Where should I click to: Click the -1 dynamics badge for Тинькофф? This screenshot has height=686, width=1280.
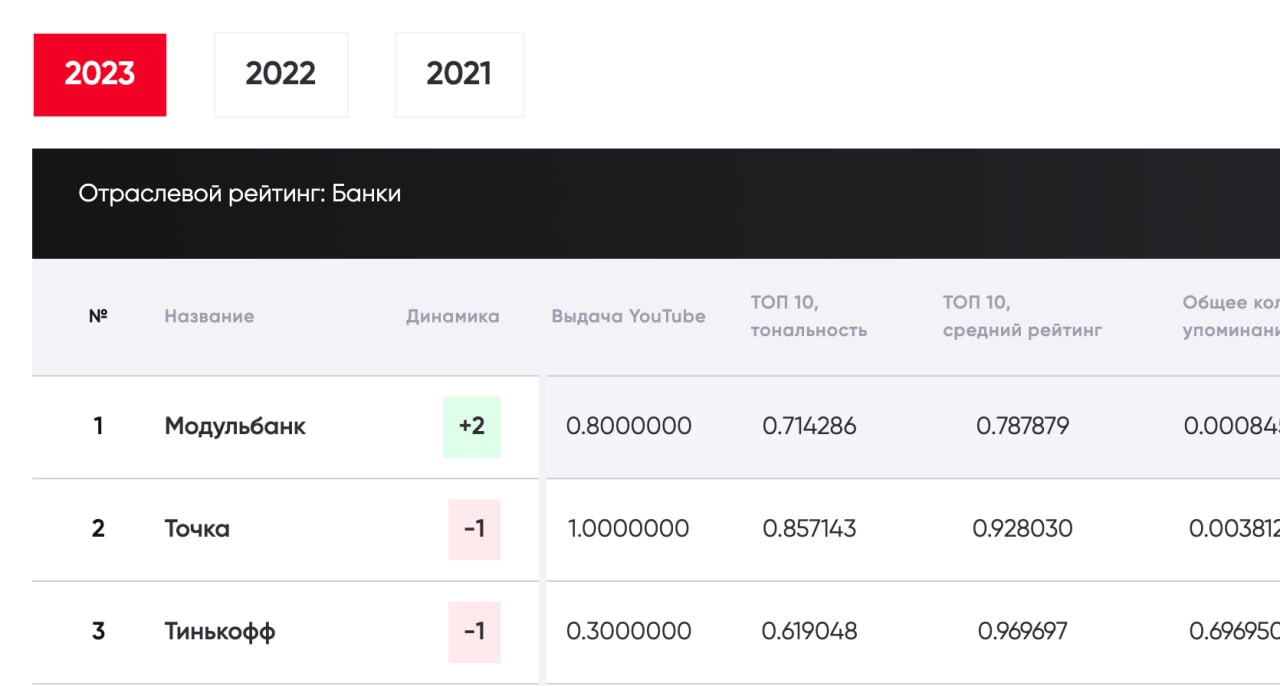click(474, 631)
